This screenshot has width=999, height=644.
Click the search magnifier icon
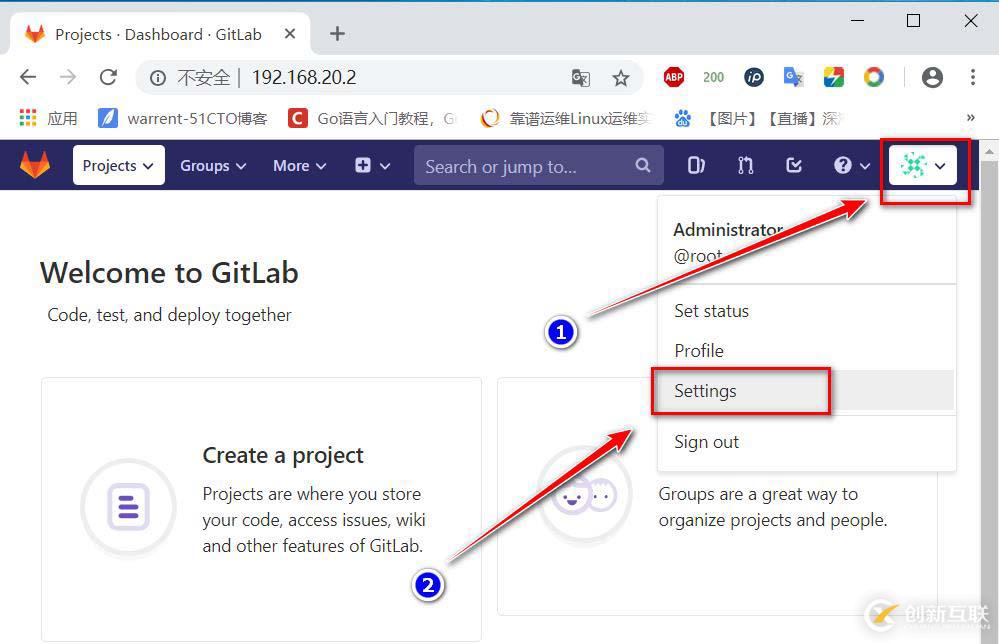tap(643, 166)
